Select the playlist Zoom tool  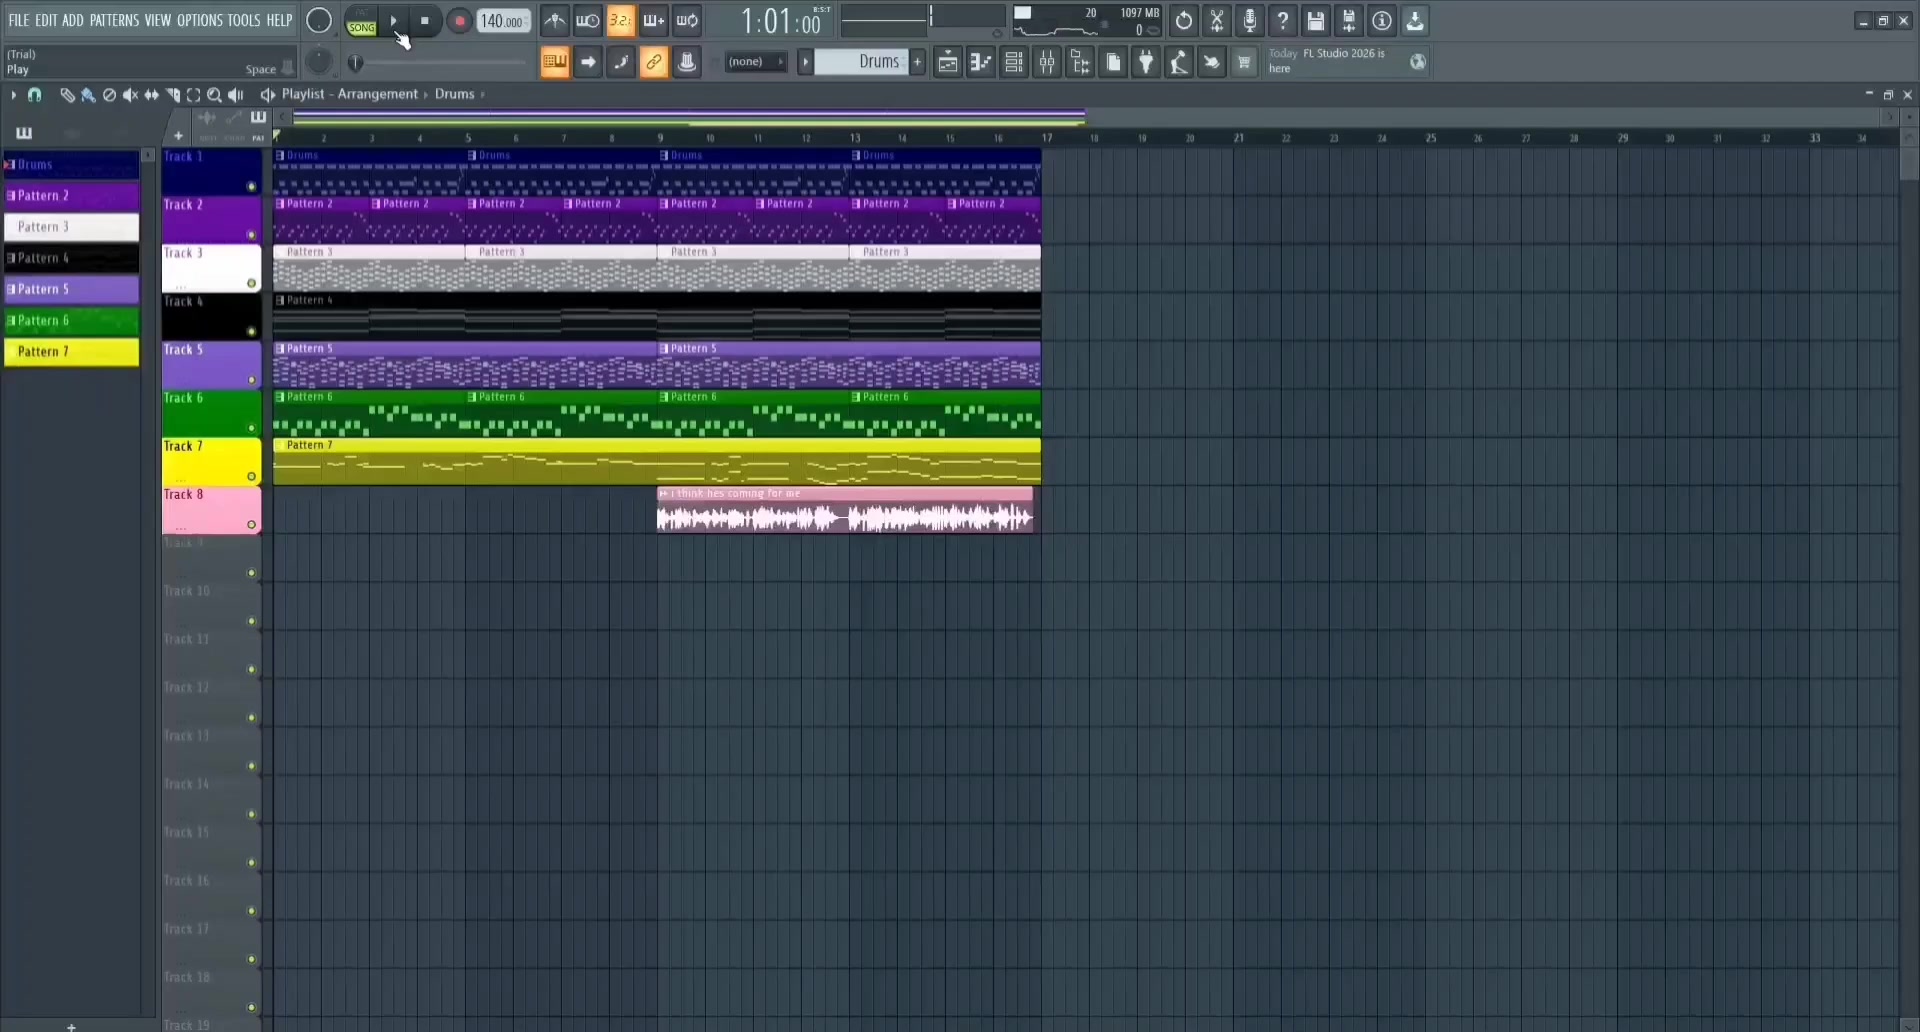click(214, 95)
